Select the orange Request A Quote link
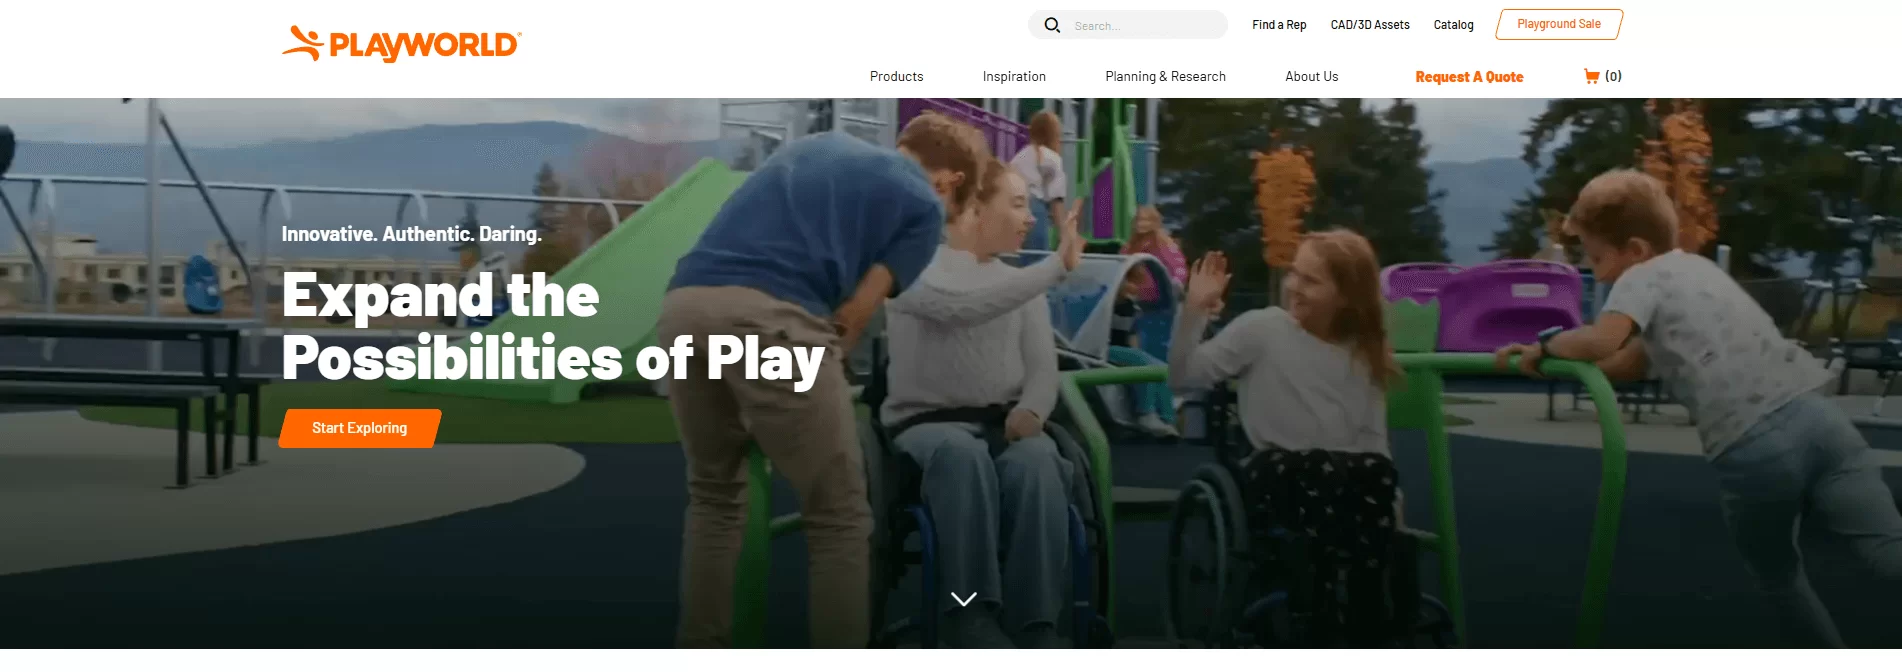1902x672 pixels. click(1469, 77)
